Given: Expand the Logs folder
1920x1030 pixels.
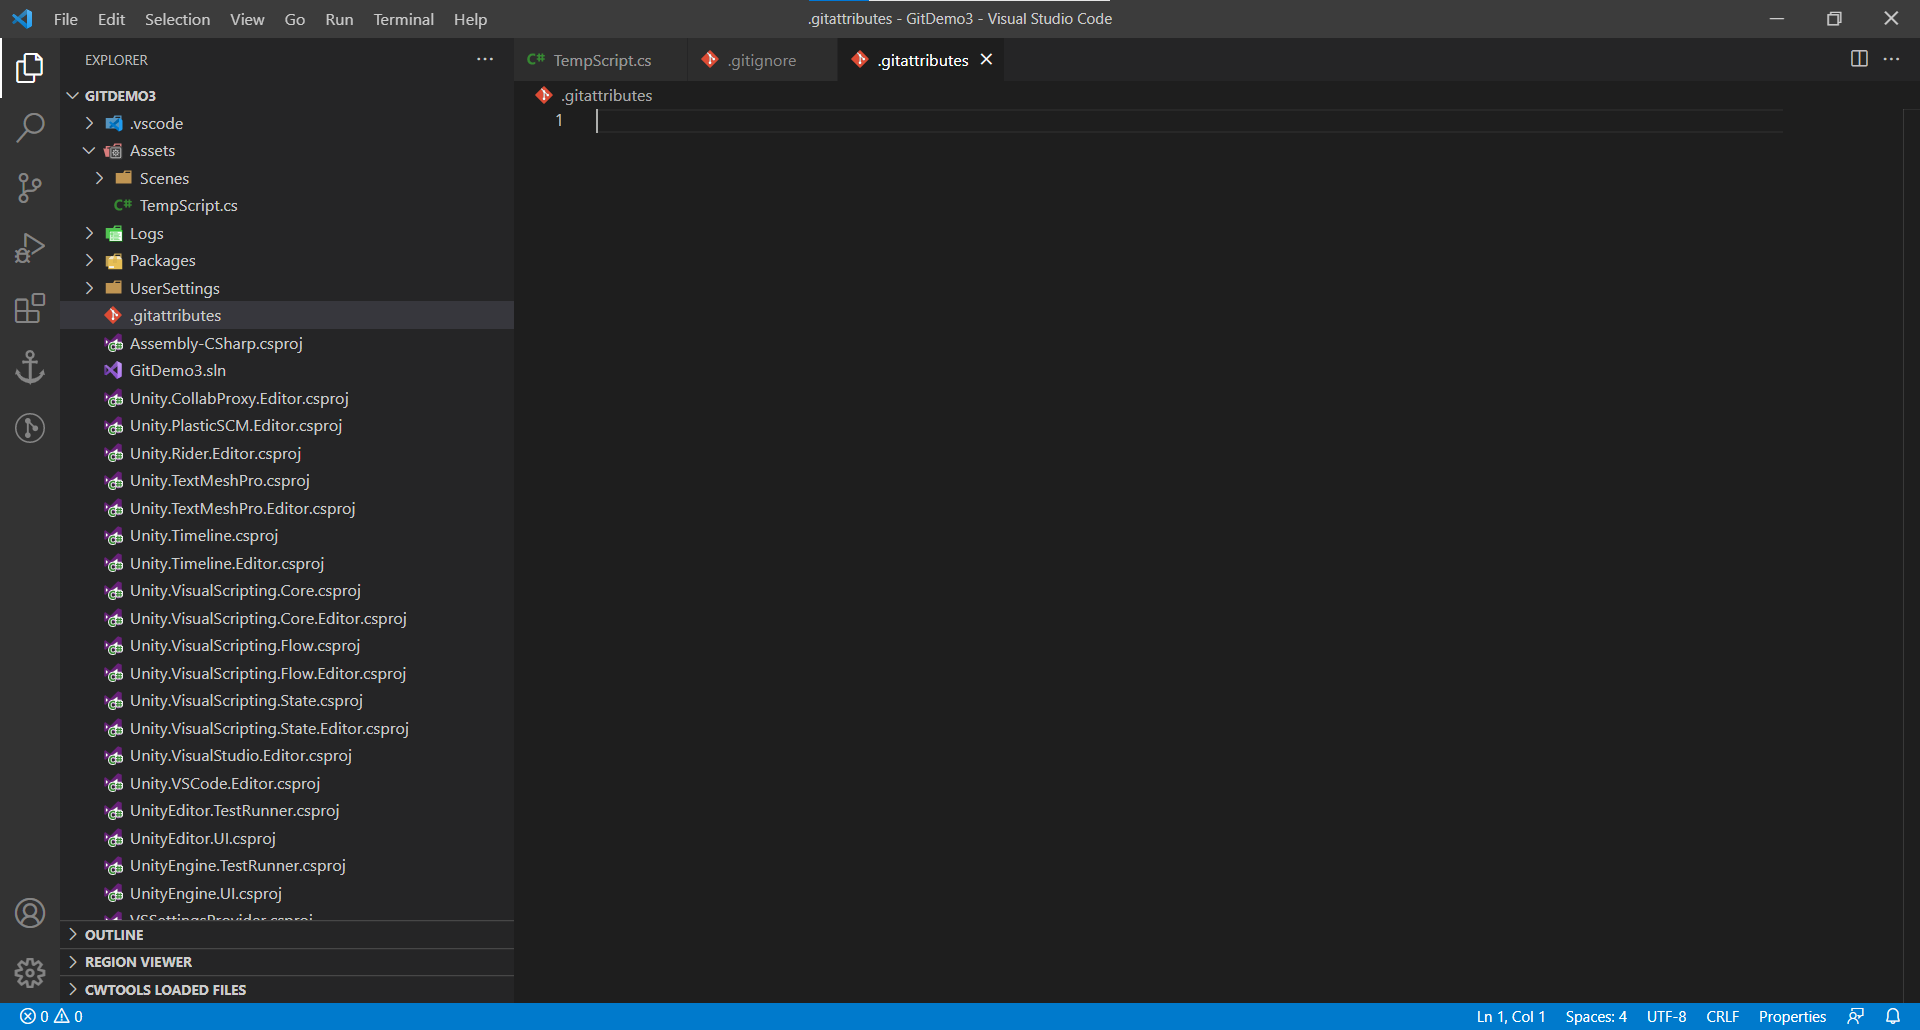Looking at the screenshot, I should 89,233.
